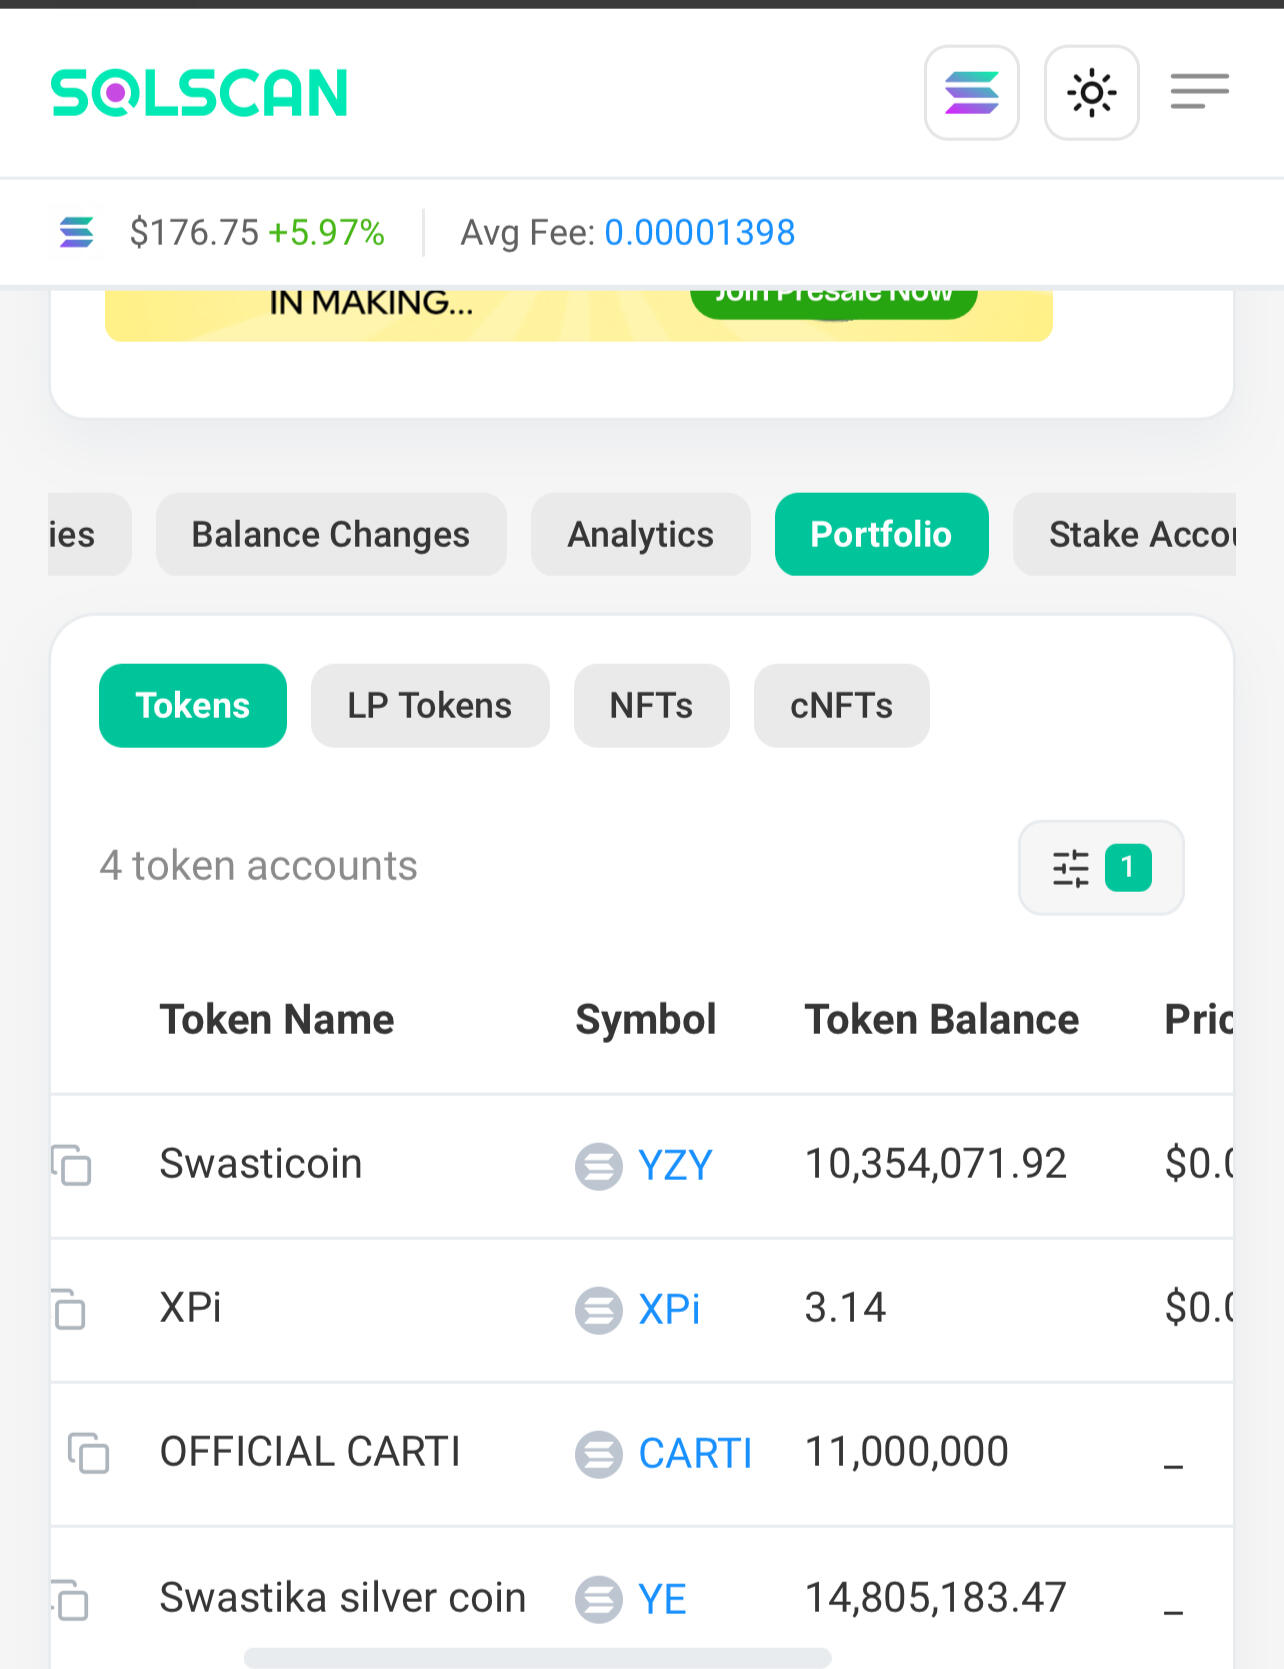The height and width of the screenshot is (1669, 1284).
Task: Click the horizontal scrollbar under the token table
Action: [x=537, y=1658]
